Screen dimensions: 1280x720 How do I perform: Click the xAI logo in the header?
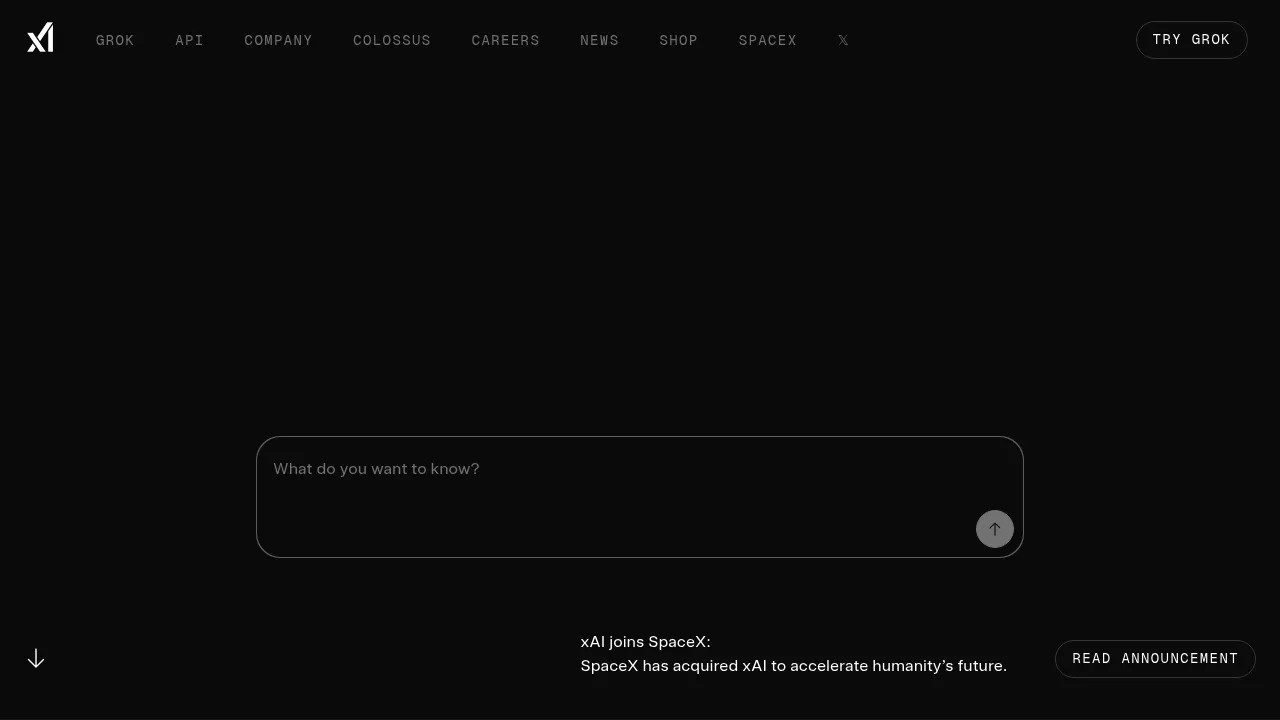[x=40, y=38]
